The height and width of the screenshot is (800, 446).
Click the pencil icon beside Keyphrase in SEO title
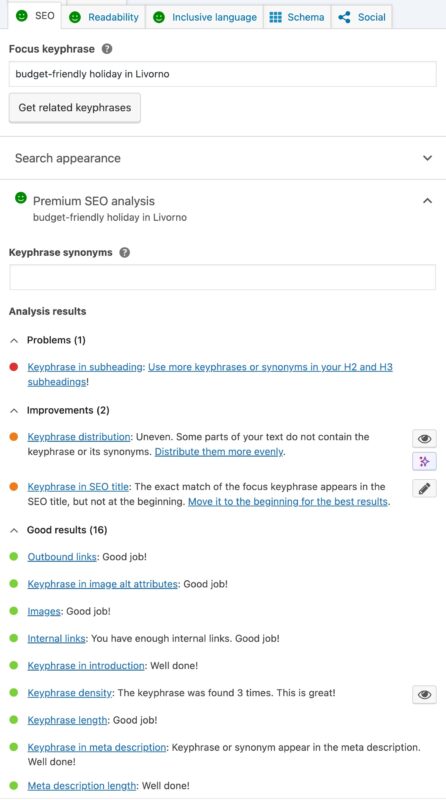[424, 489]
